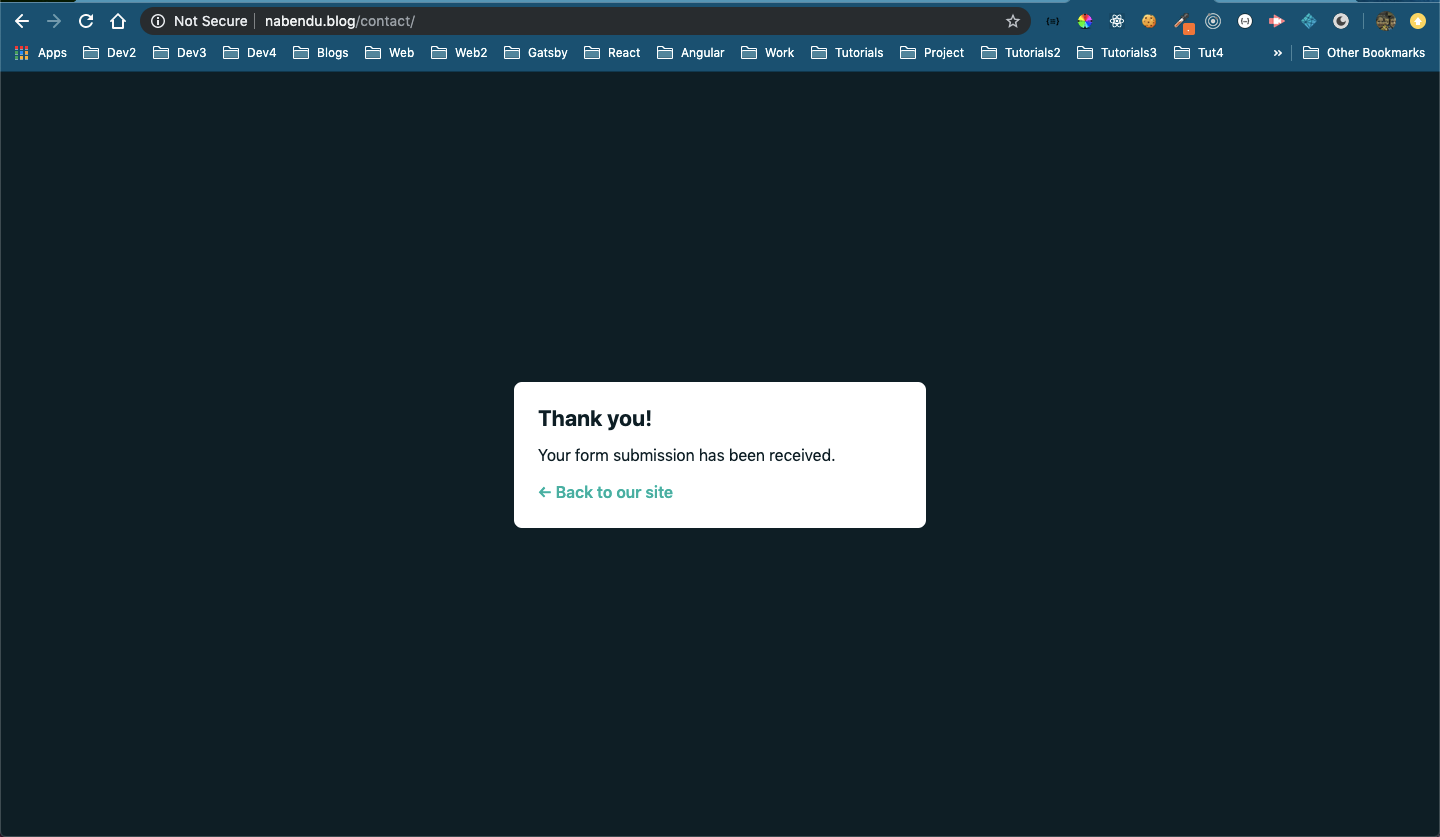Viewport: 1440px width, 837px height.
Task: Open the pink video recorder extension
Action: tap(1277, 21)
